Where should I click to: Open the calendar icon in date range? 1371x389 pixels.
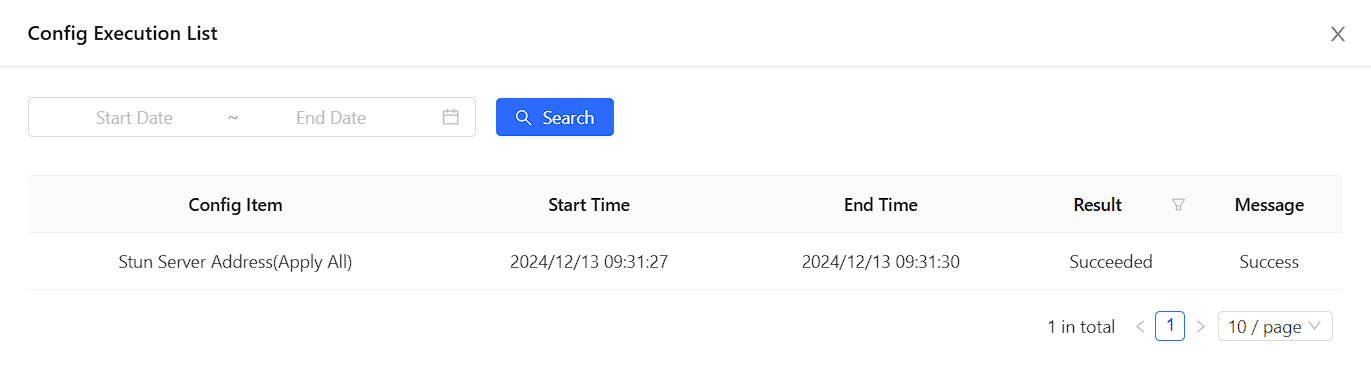coord(451,117)
